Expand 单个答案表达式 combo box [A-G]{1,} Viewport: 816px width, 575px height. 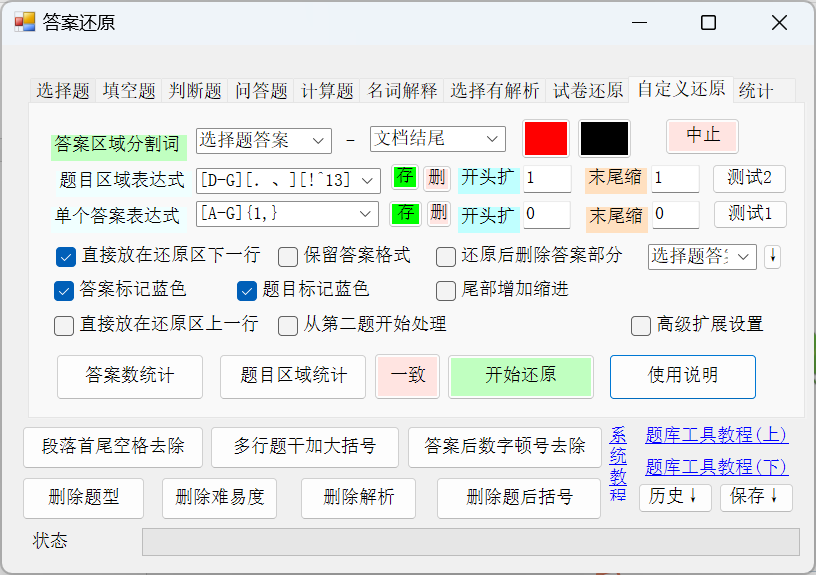click(287, 214)
